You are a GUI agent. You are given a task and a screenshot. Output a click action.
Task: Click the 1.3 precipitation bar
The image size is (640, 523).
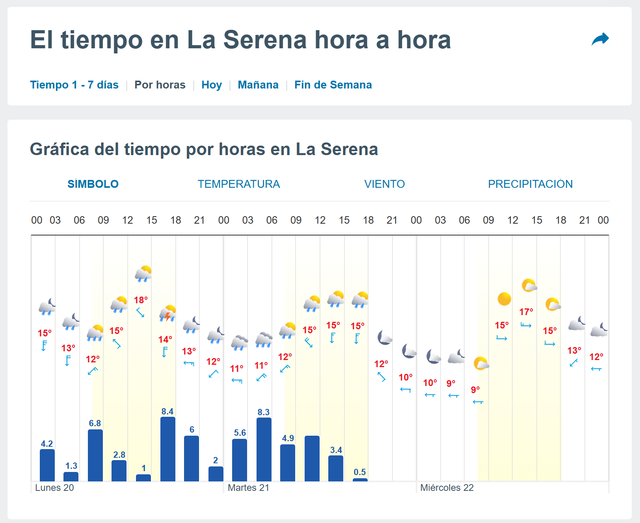coord(71,476)
